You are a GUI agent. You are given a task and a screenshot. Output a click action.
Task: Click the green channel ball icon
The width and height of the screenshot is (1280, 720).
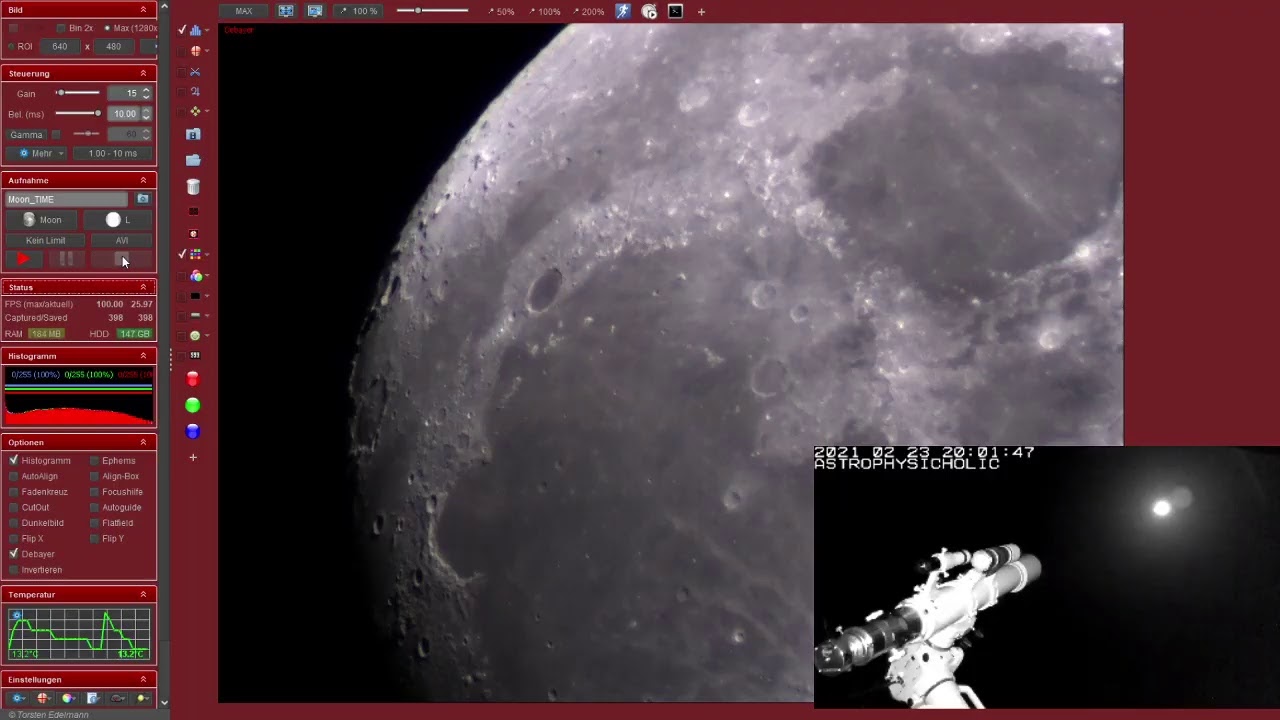193,405
